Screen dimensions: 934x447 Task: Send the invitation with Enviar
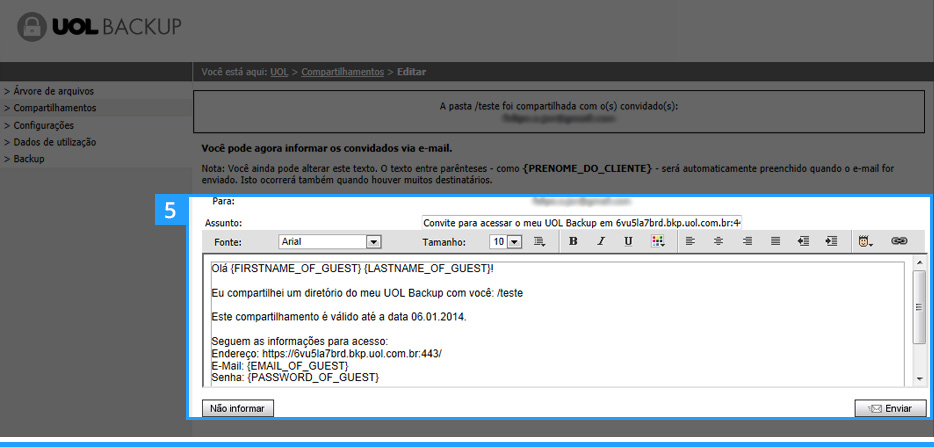(891, 409)
